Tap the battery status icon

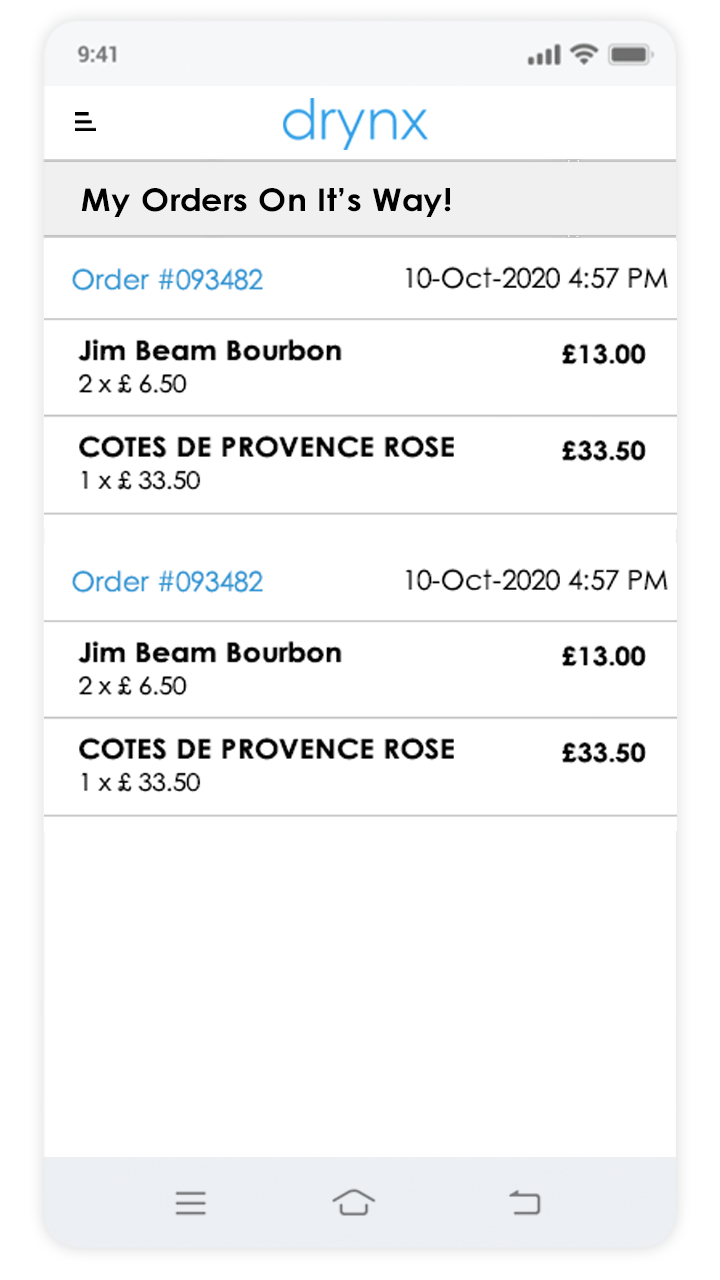click(x=630, y=55)
